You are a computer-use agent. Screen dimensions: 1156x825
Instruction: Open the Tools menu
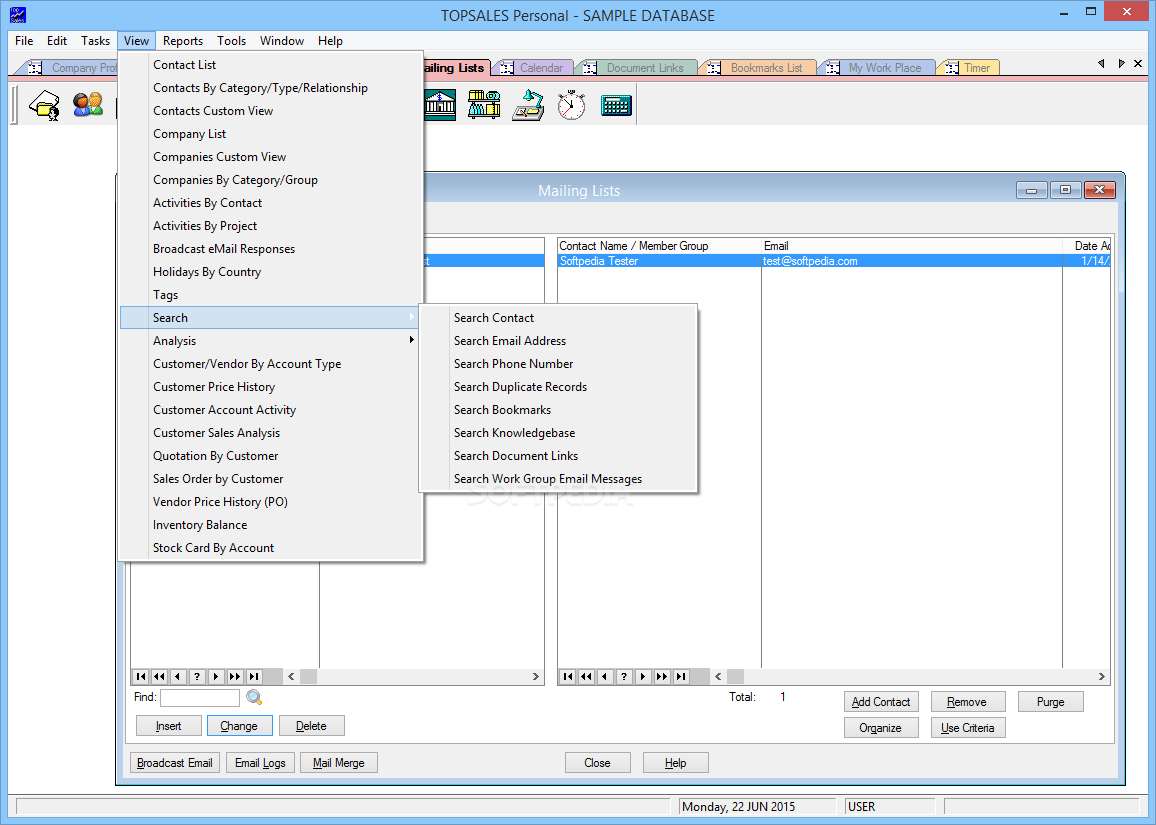coord(231,41)
